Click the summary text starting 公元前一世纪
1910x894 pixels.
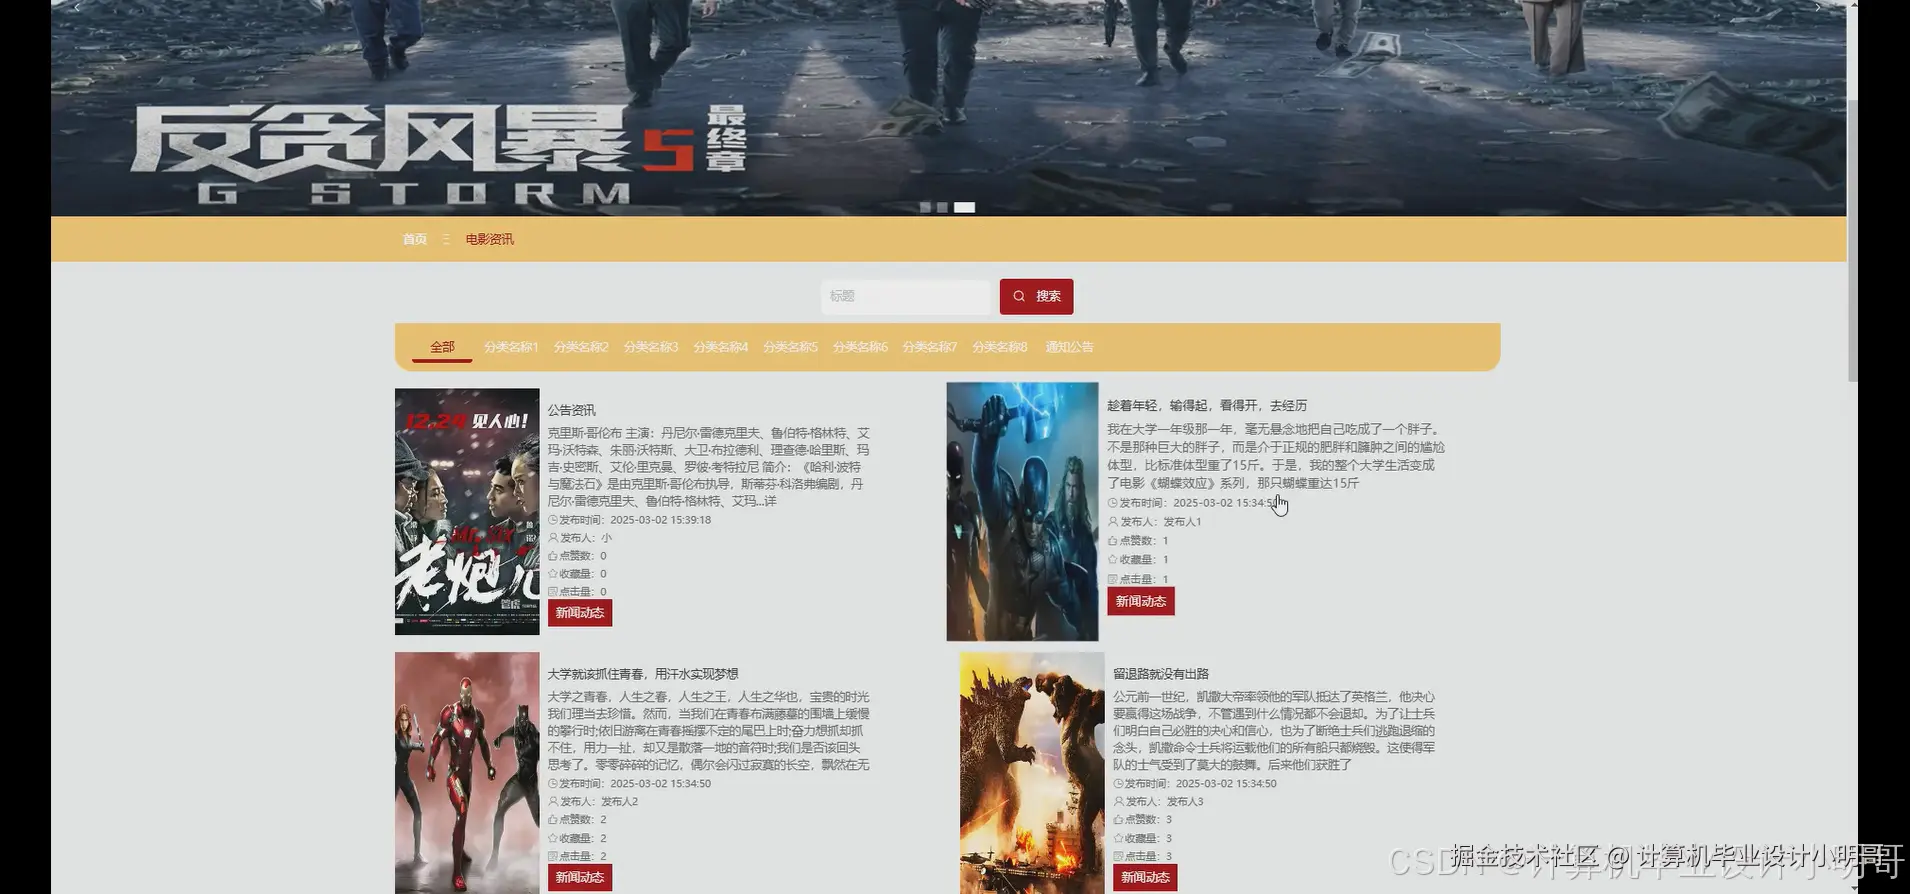click(x=1274, y=730)
